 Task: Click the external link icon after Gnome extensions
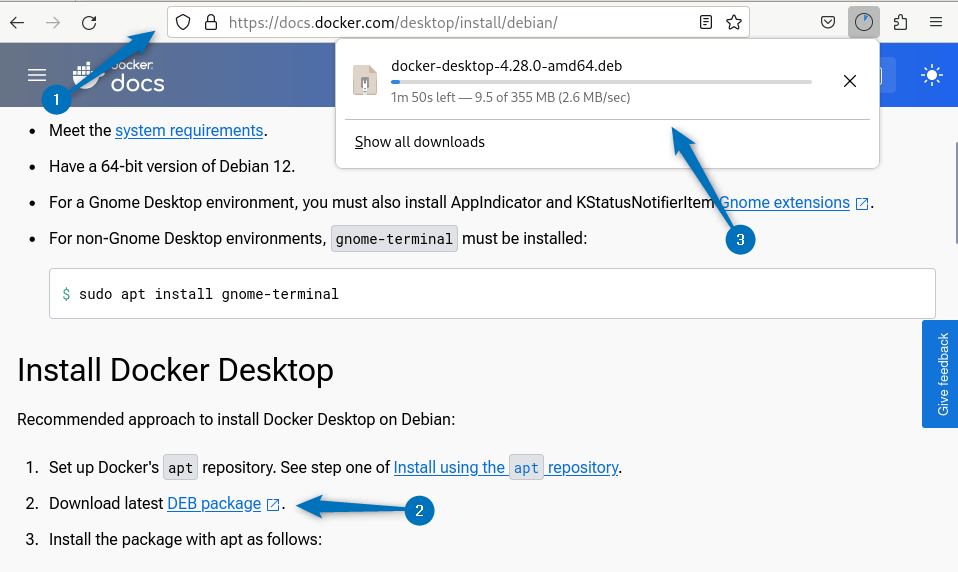coord(861,204)
